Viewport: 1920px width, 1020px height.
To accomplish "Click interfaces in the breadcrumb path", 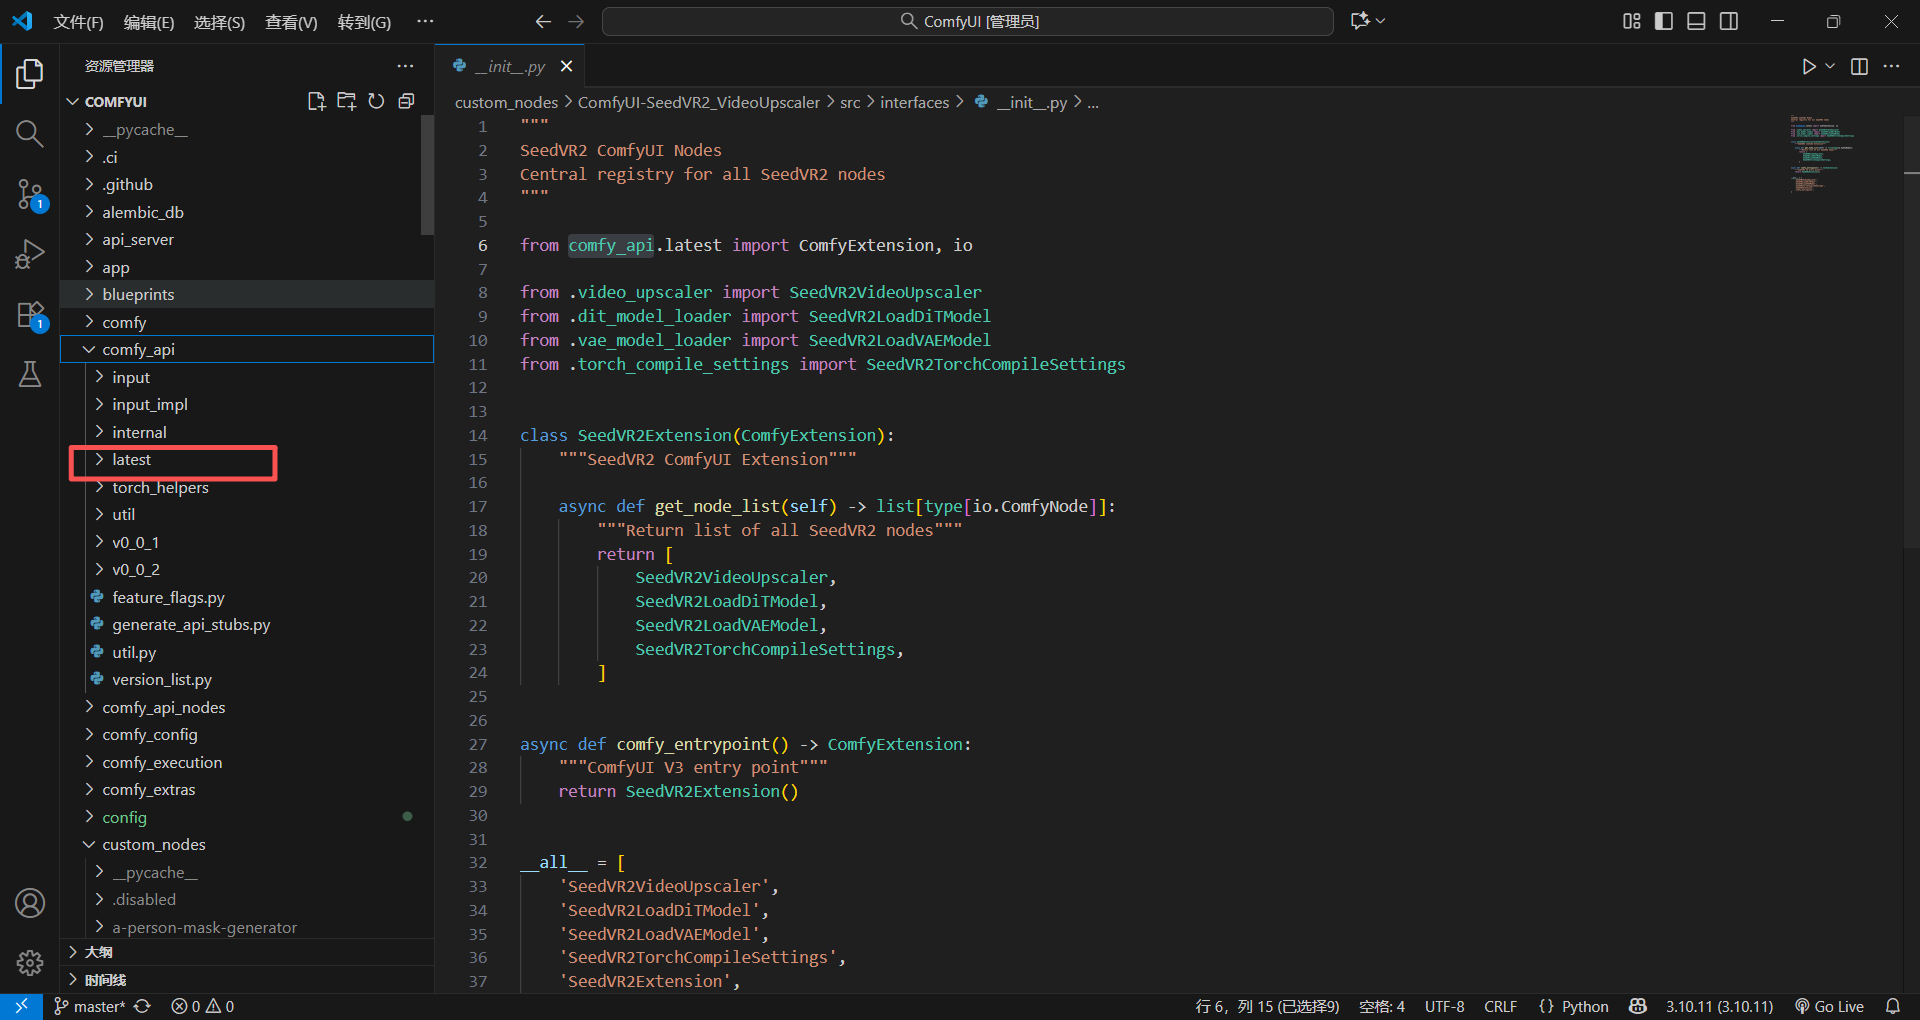I will tap(914, 102).
